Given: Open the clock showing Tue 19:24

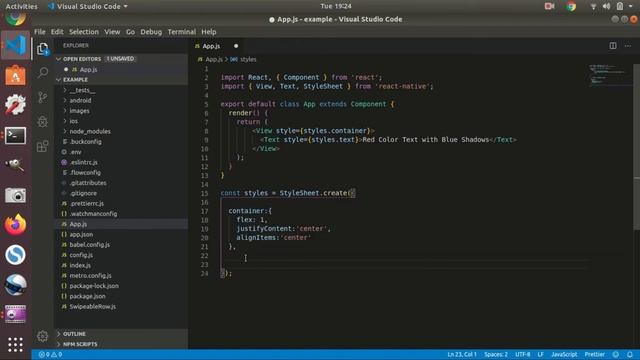Looking at the screenshot, I should pos(336,6).
